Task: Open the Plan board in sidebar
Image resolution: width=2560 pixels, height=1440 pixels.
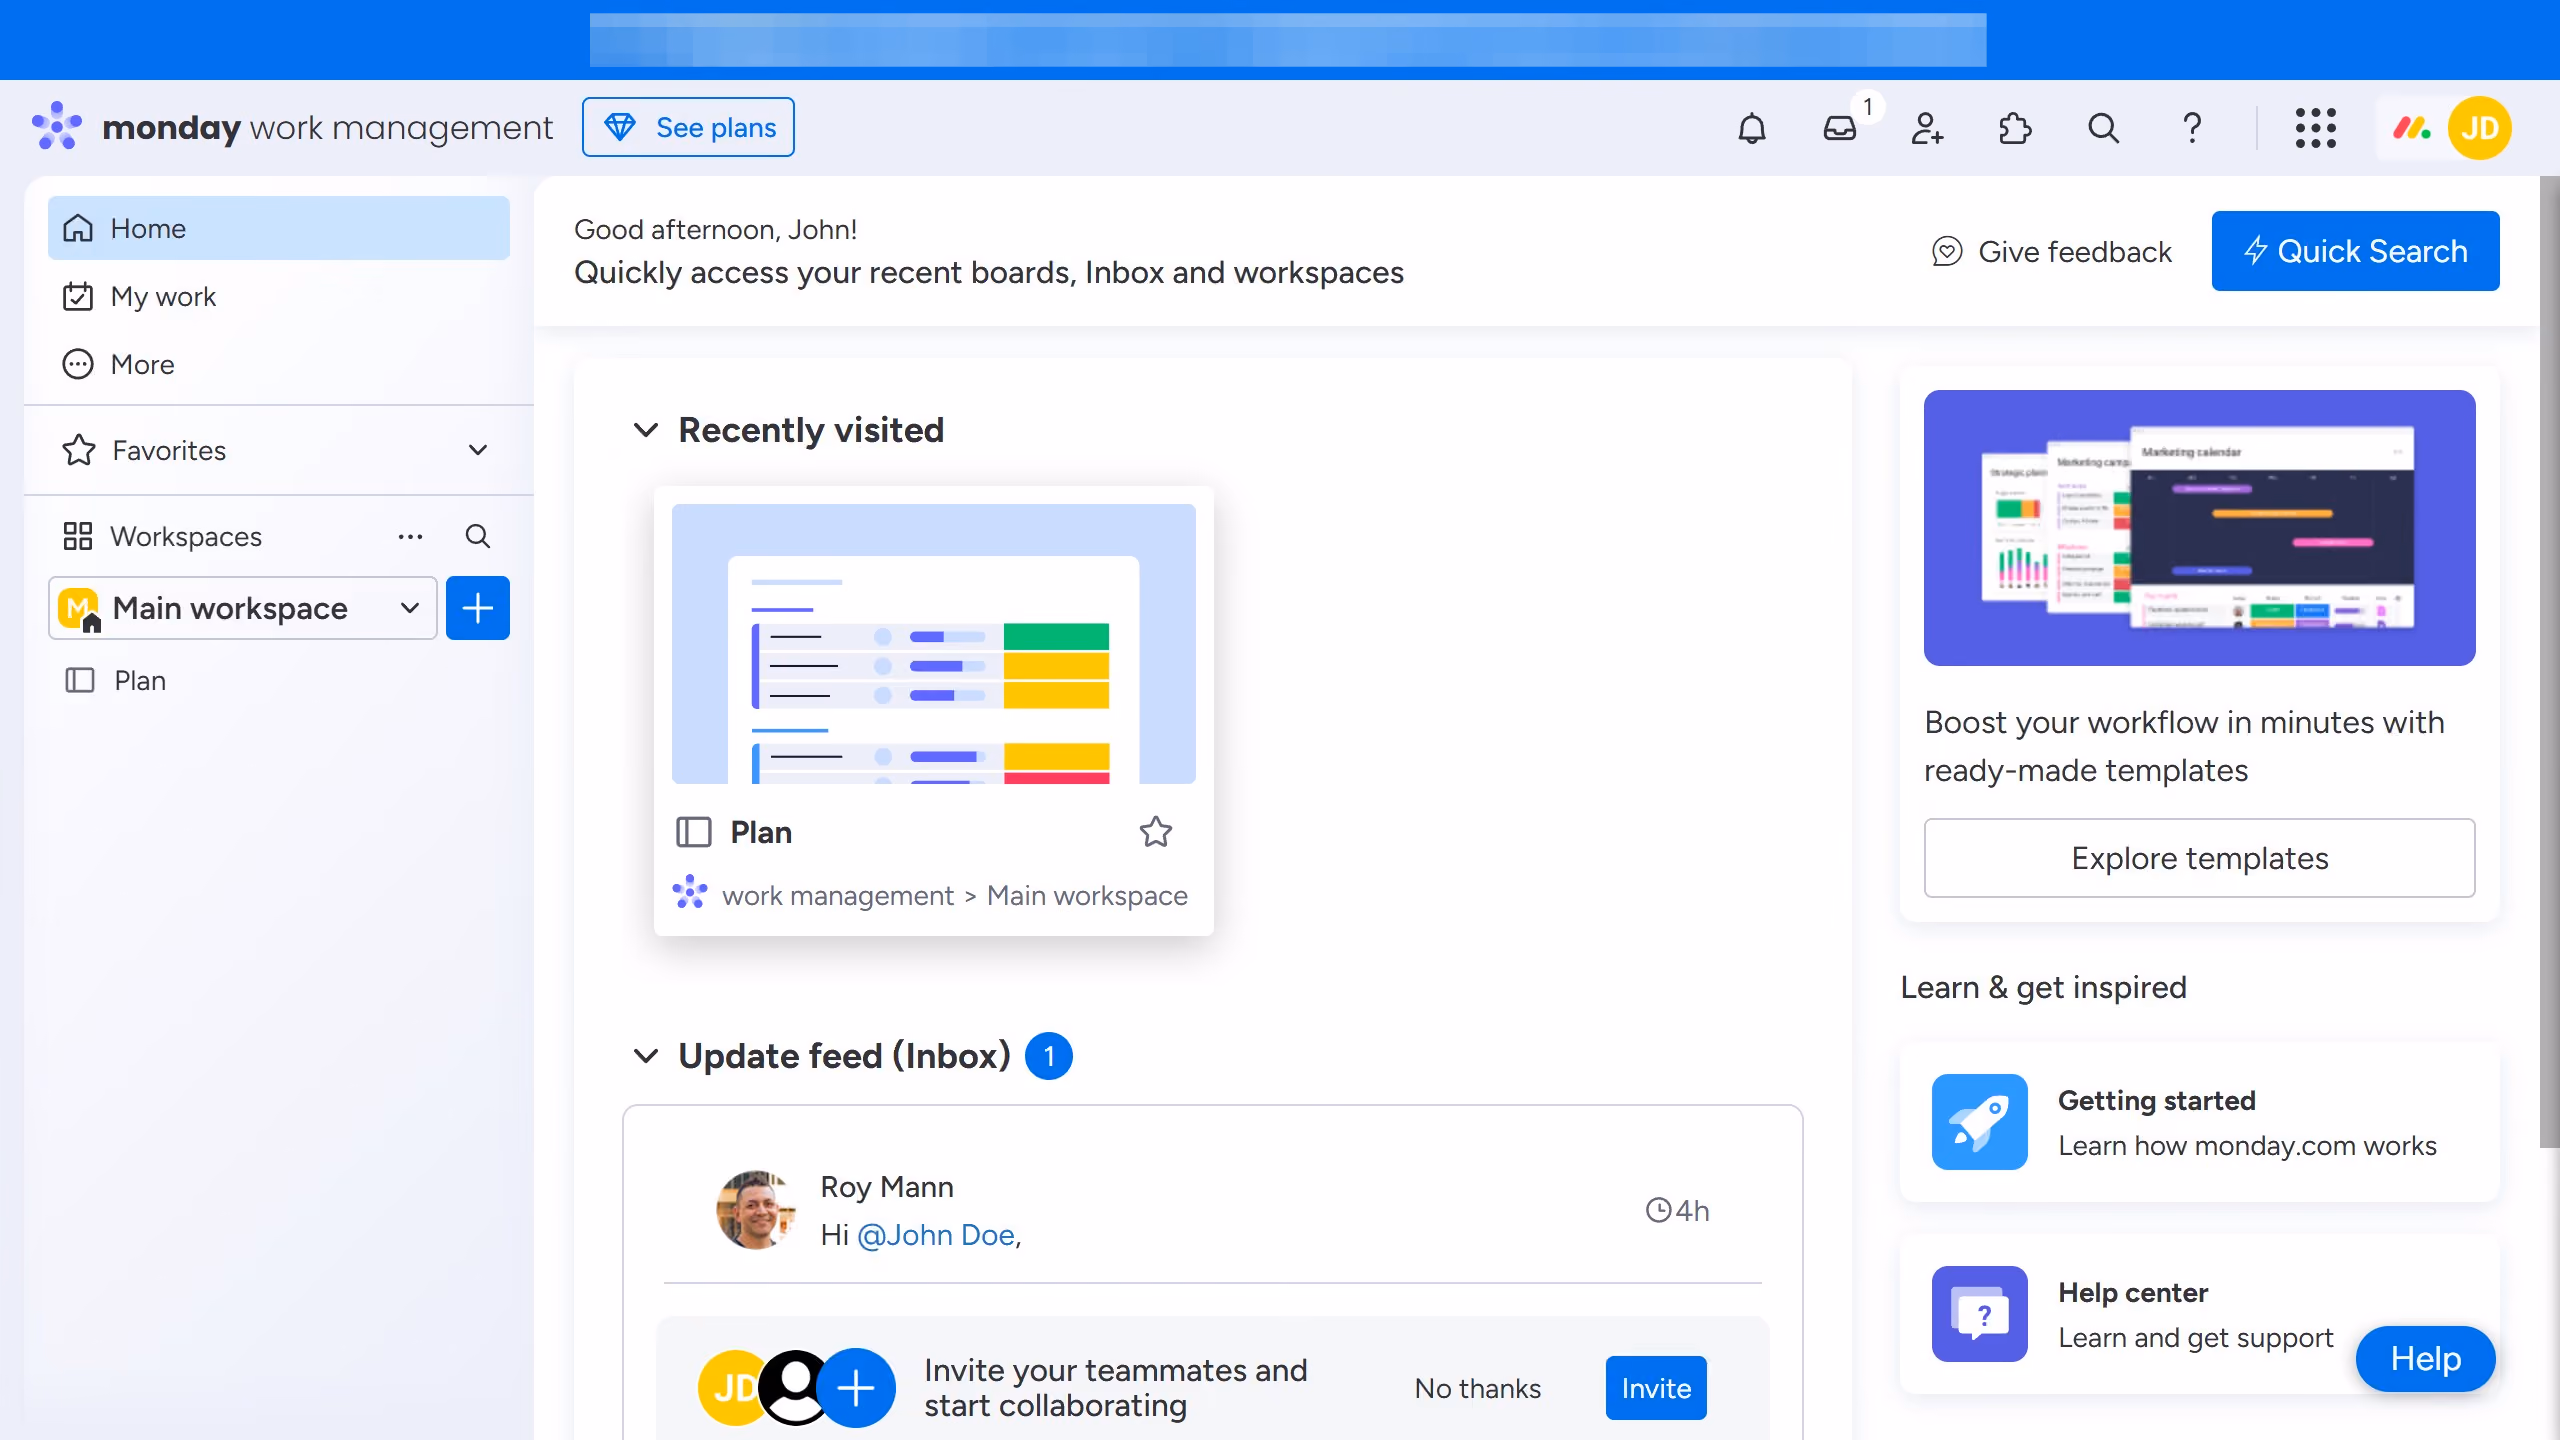Action: tap(279, 680)
